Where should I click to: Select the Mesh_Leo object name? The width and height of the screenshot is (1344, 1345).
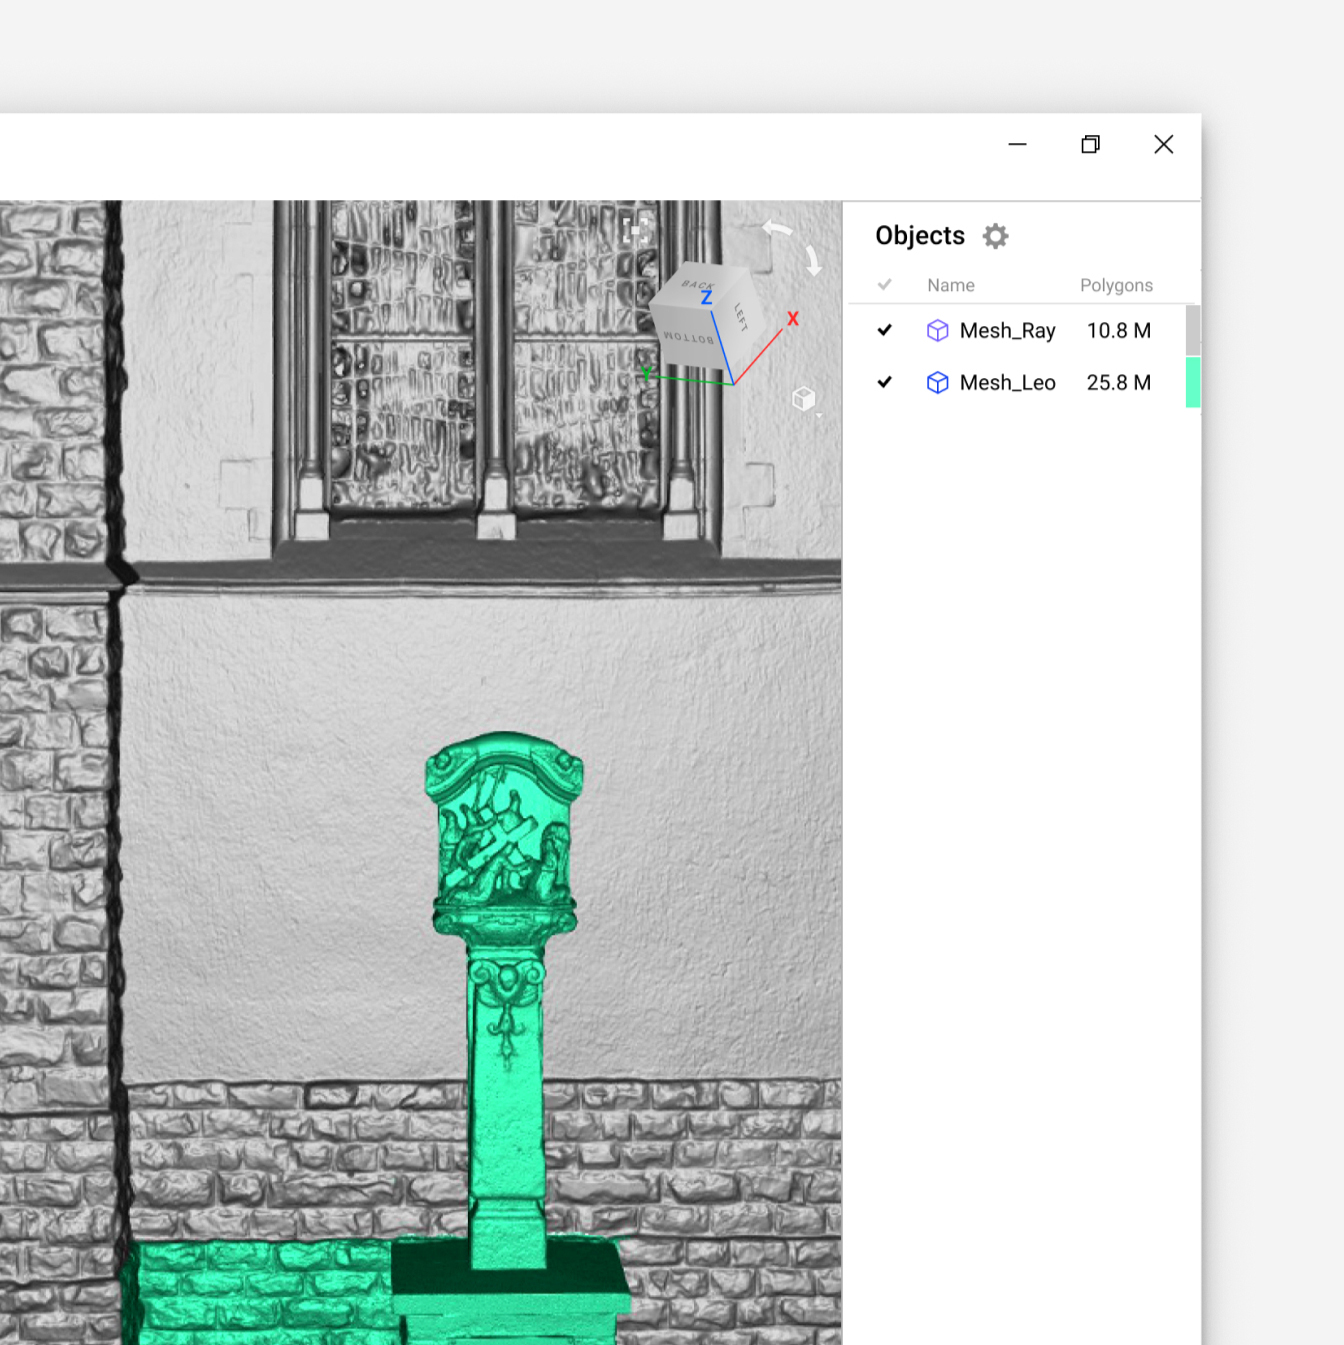[1007, 383]
